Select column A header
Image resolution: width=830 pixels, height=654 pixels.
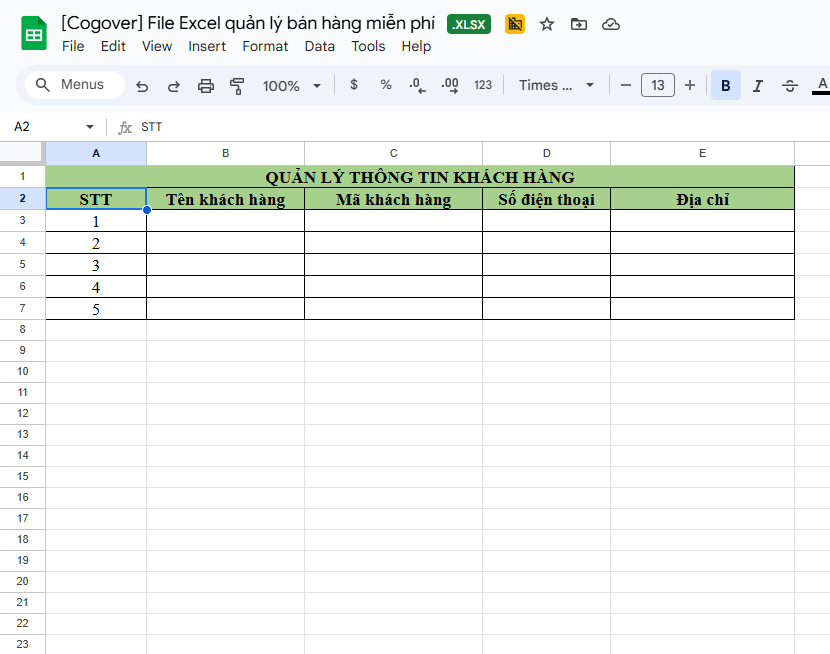pos(96,153)
